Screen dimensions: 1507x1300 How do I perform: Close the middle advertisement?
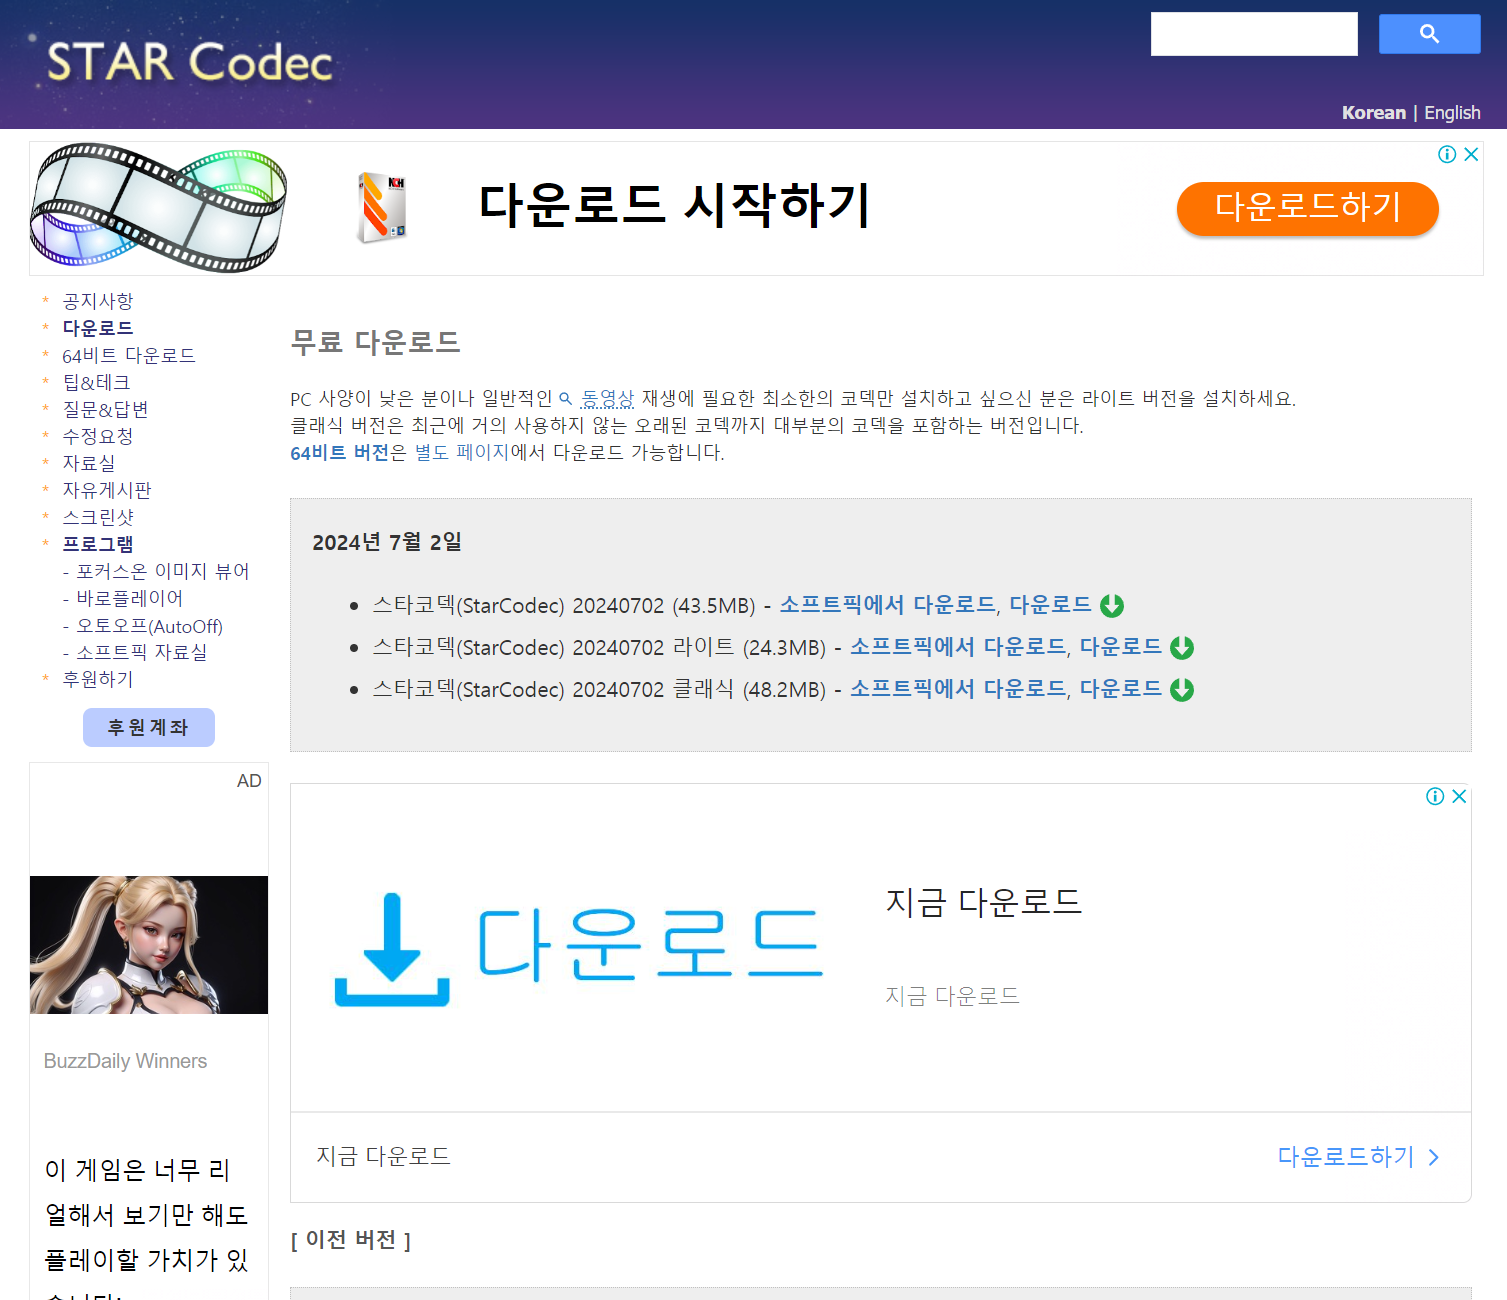point(1459,796)
